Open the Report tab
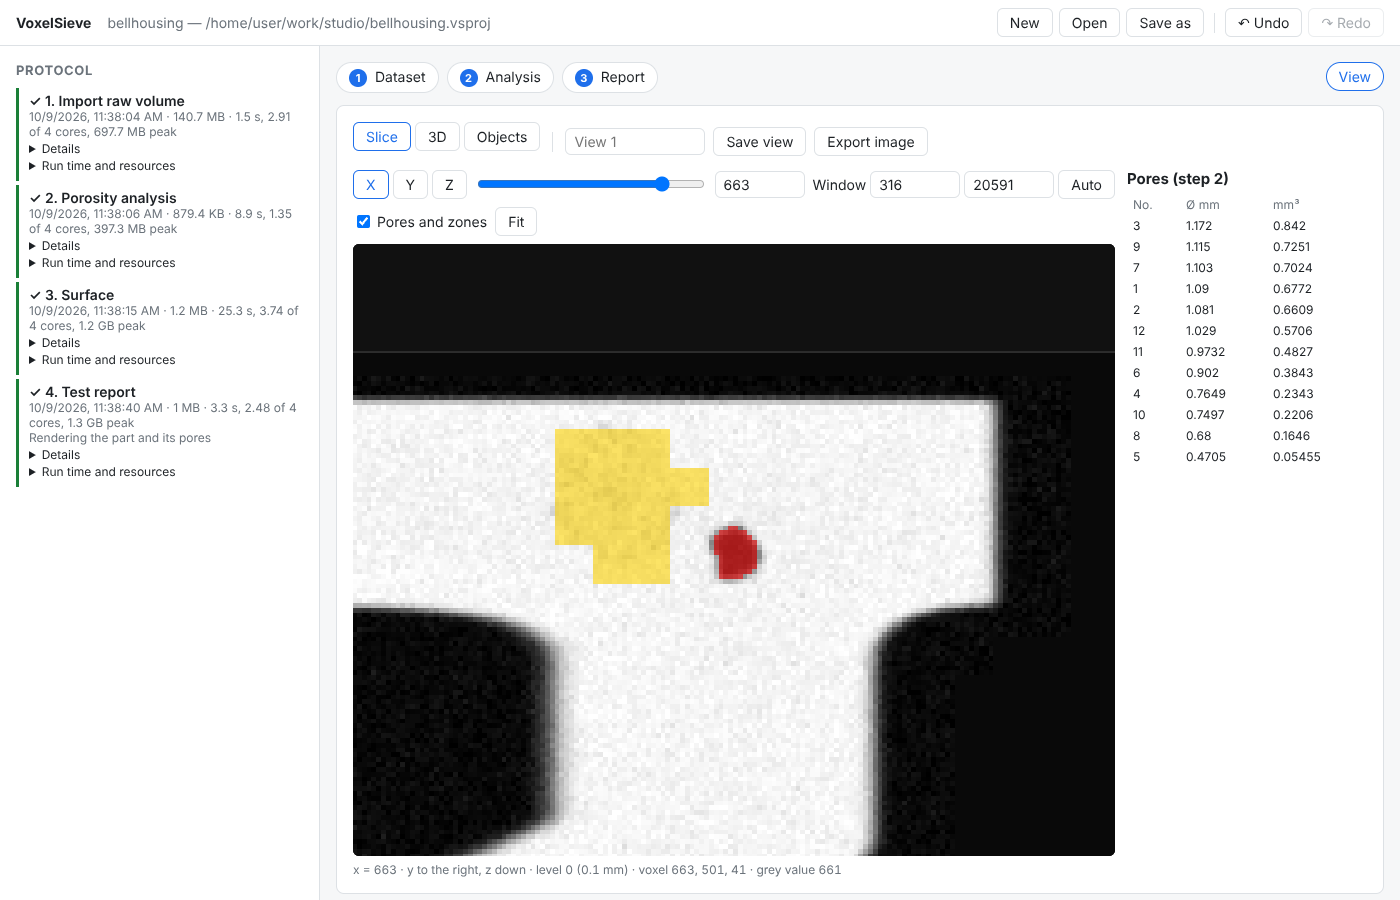 coord(610,77)
